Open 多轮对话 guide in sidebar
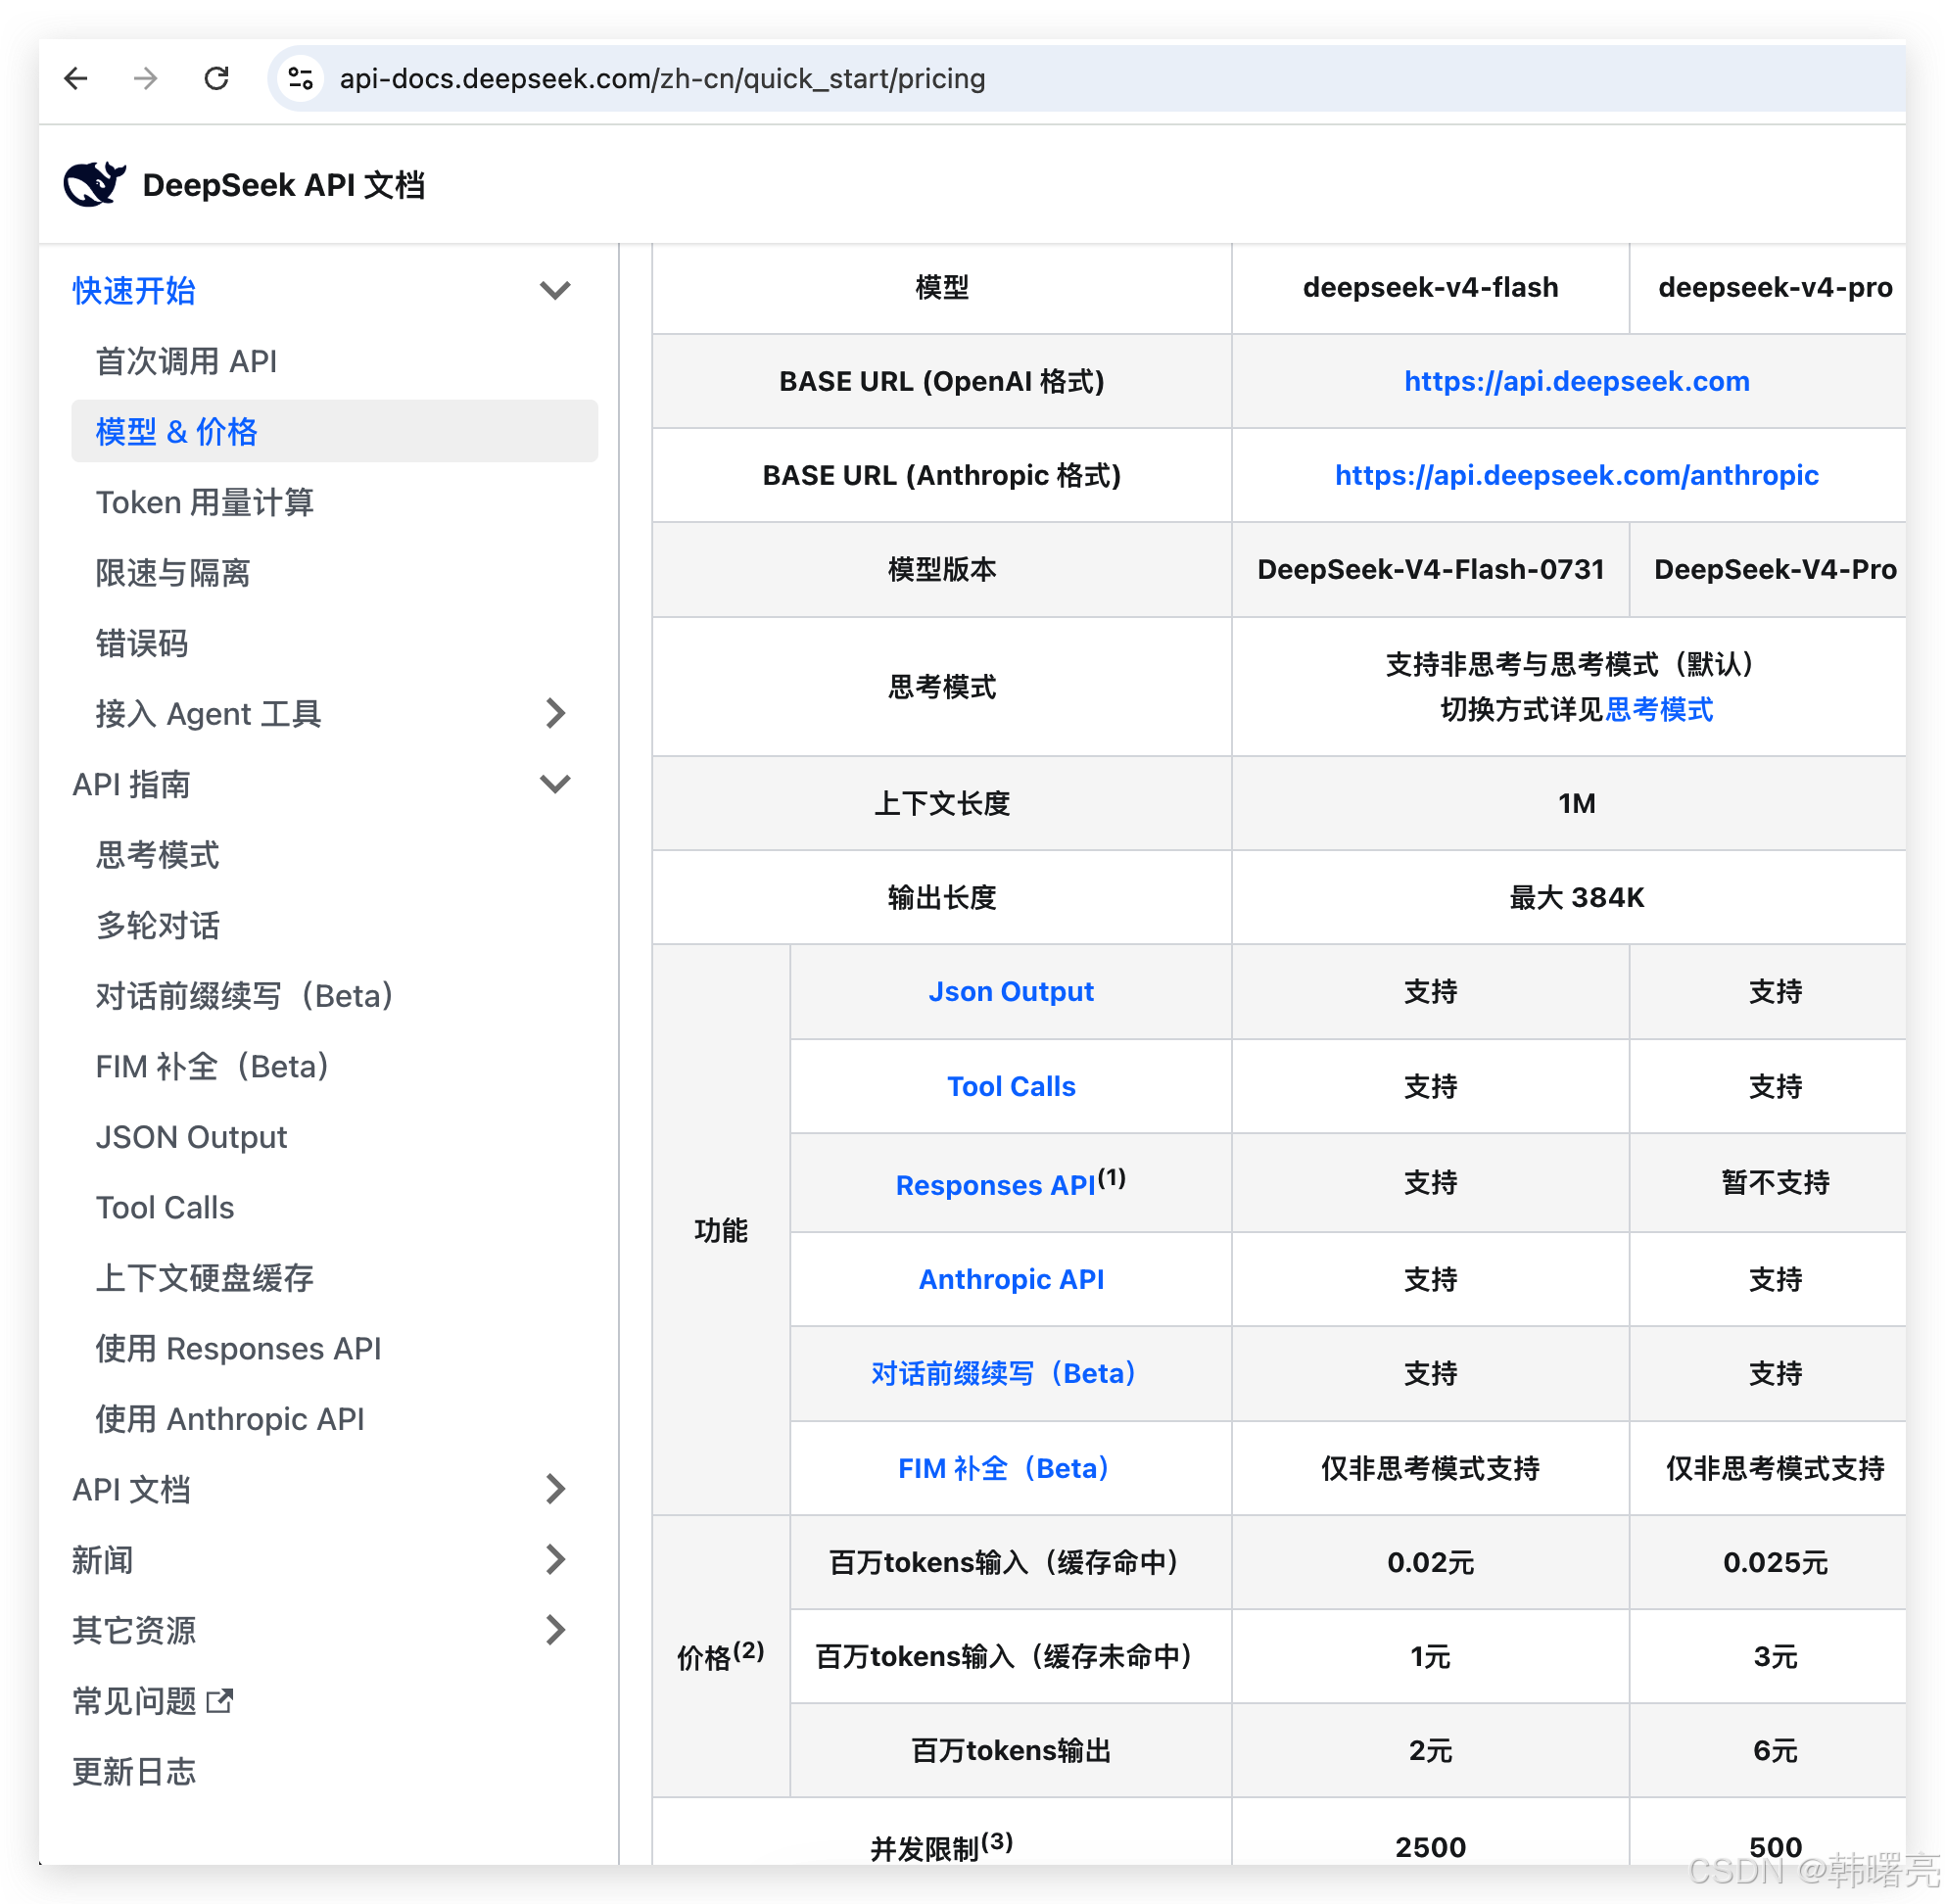The image size is (1945, 1904). tap(157, 925)
